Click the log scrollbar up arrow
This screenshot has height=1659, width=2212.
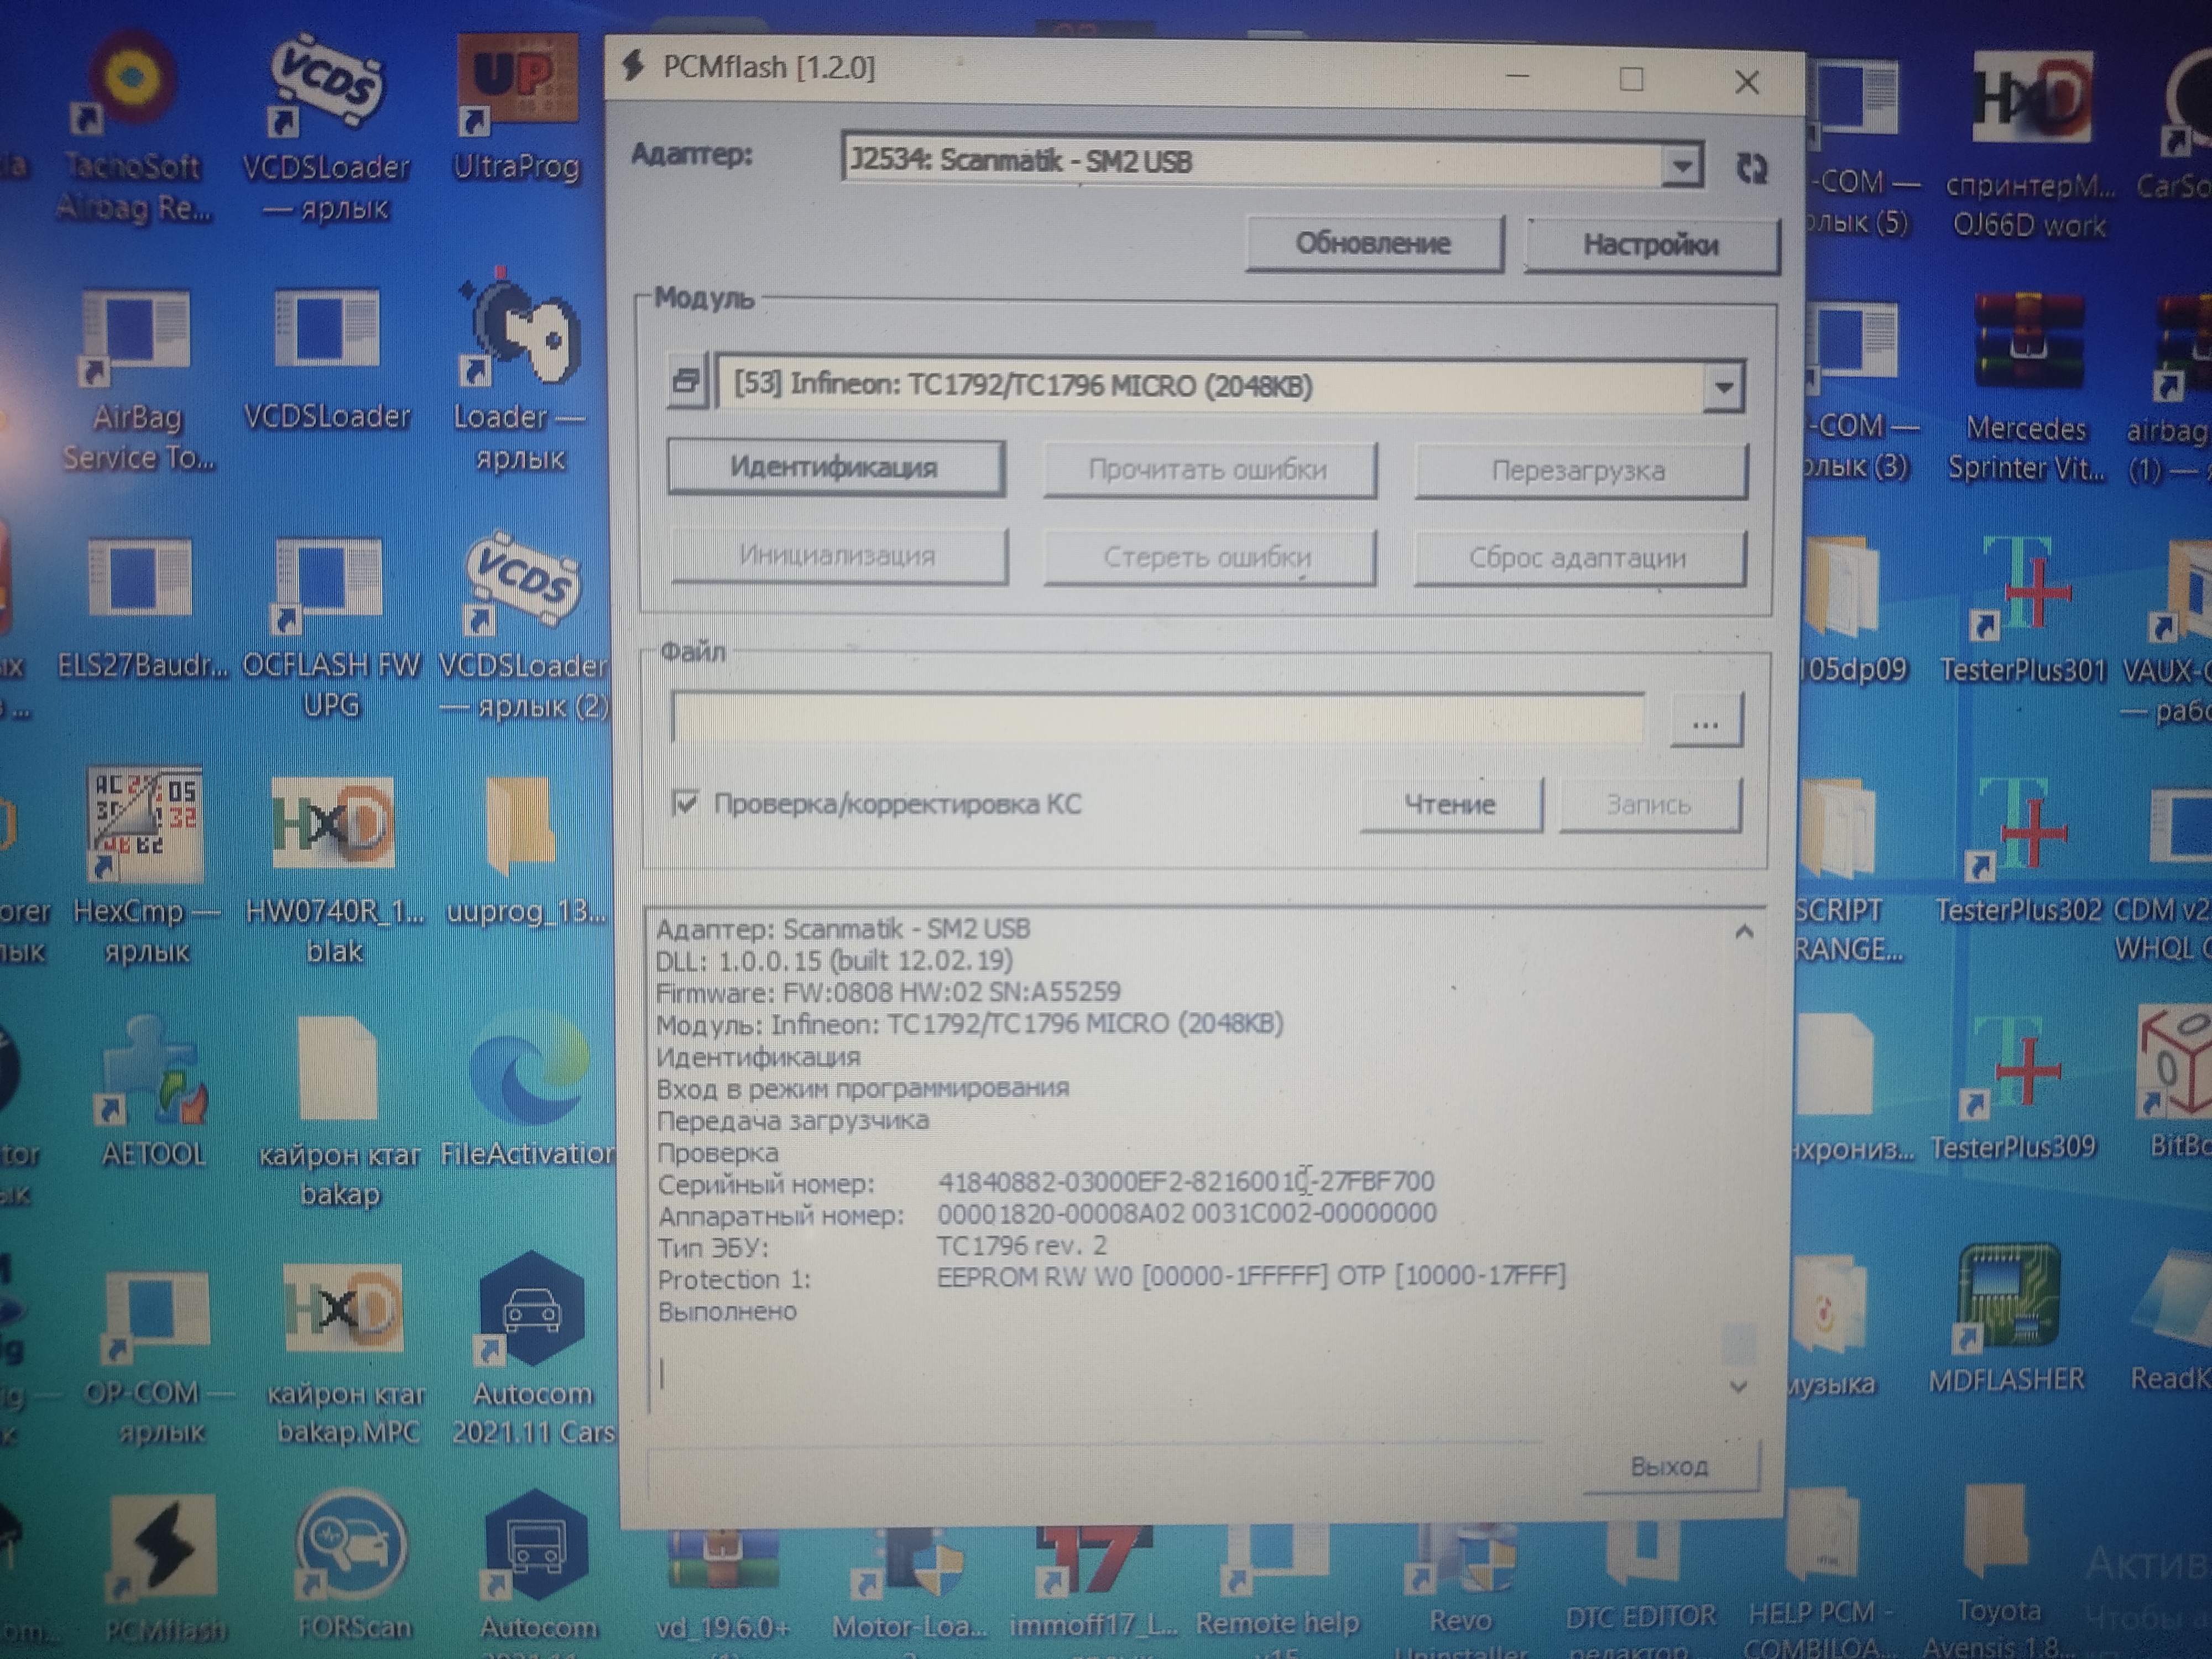pos(1743,932)
